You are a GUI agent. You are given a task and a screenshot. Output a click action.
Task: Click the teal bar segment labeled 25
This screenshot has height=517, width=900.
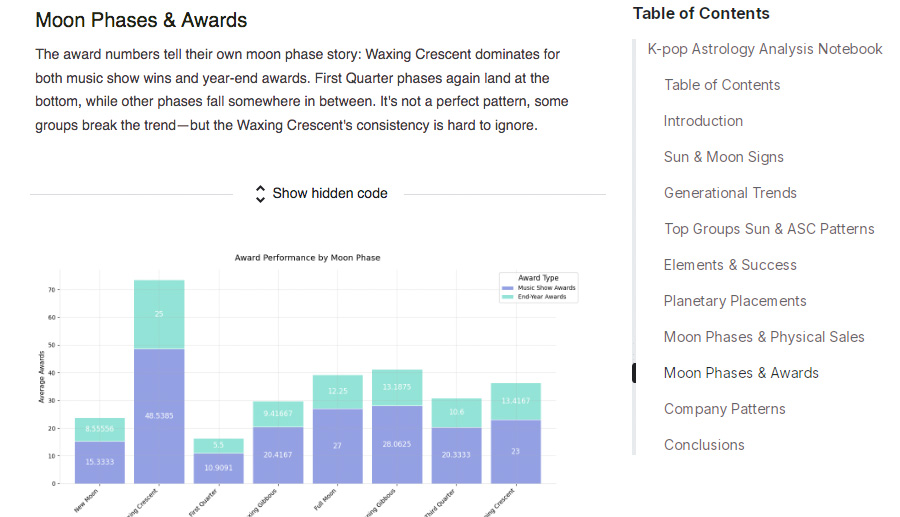click(x=159, y=314)
